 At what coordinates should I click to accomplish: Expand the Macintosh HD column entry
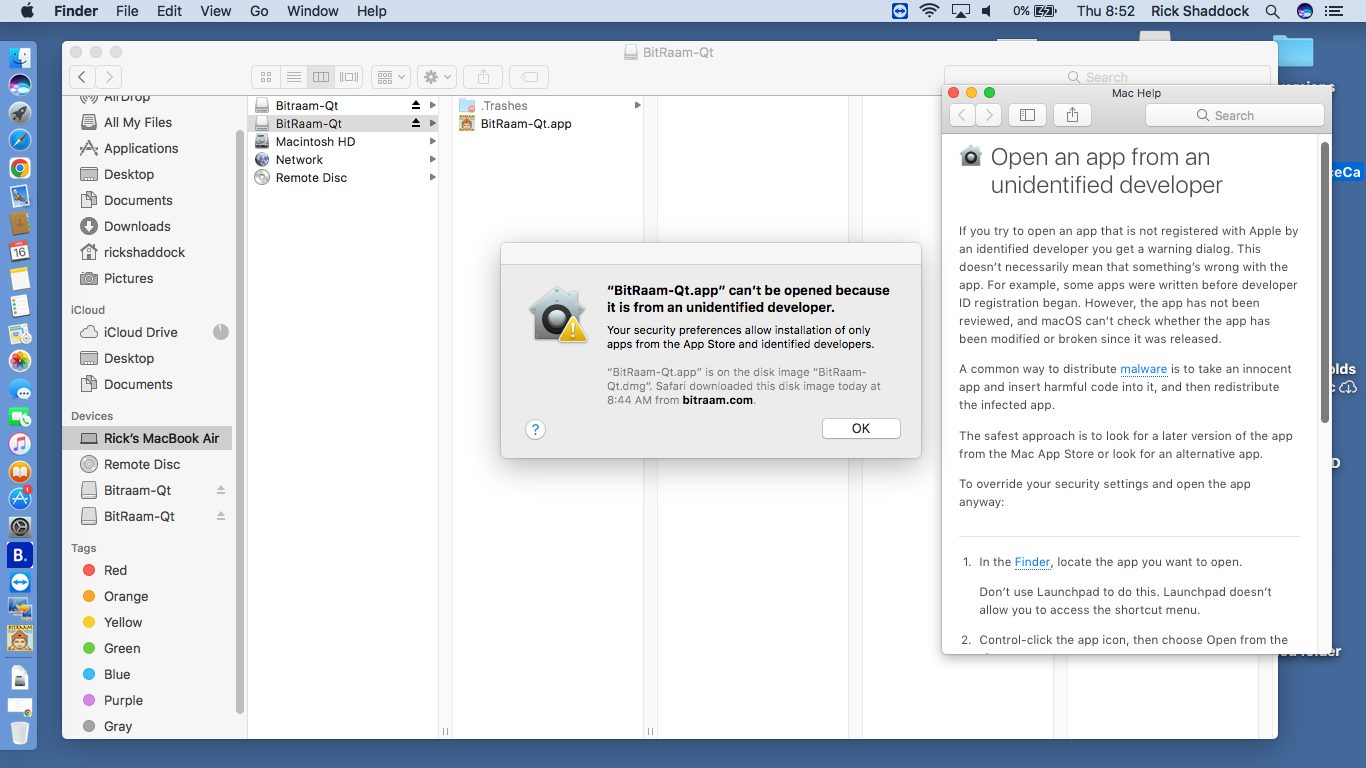click(x=432, y=142)
